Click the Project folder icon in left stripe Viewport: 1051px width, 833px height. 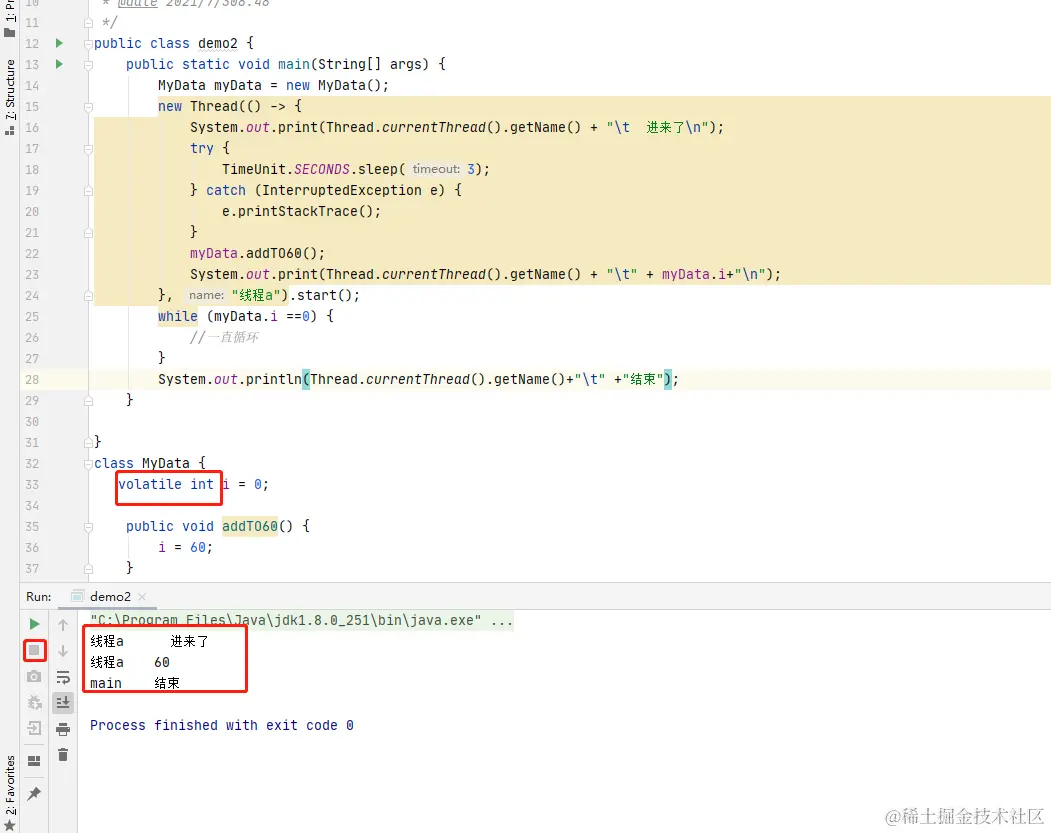10,32
